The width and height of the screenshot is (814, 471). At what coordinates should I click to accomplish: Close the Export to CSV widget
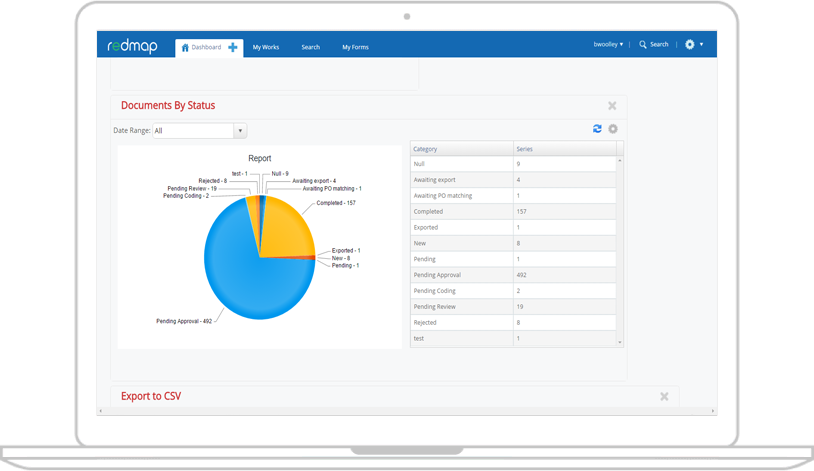point(664,397)
